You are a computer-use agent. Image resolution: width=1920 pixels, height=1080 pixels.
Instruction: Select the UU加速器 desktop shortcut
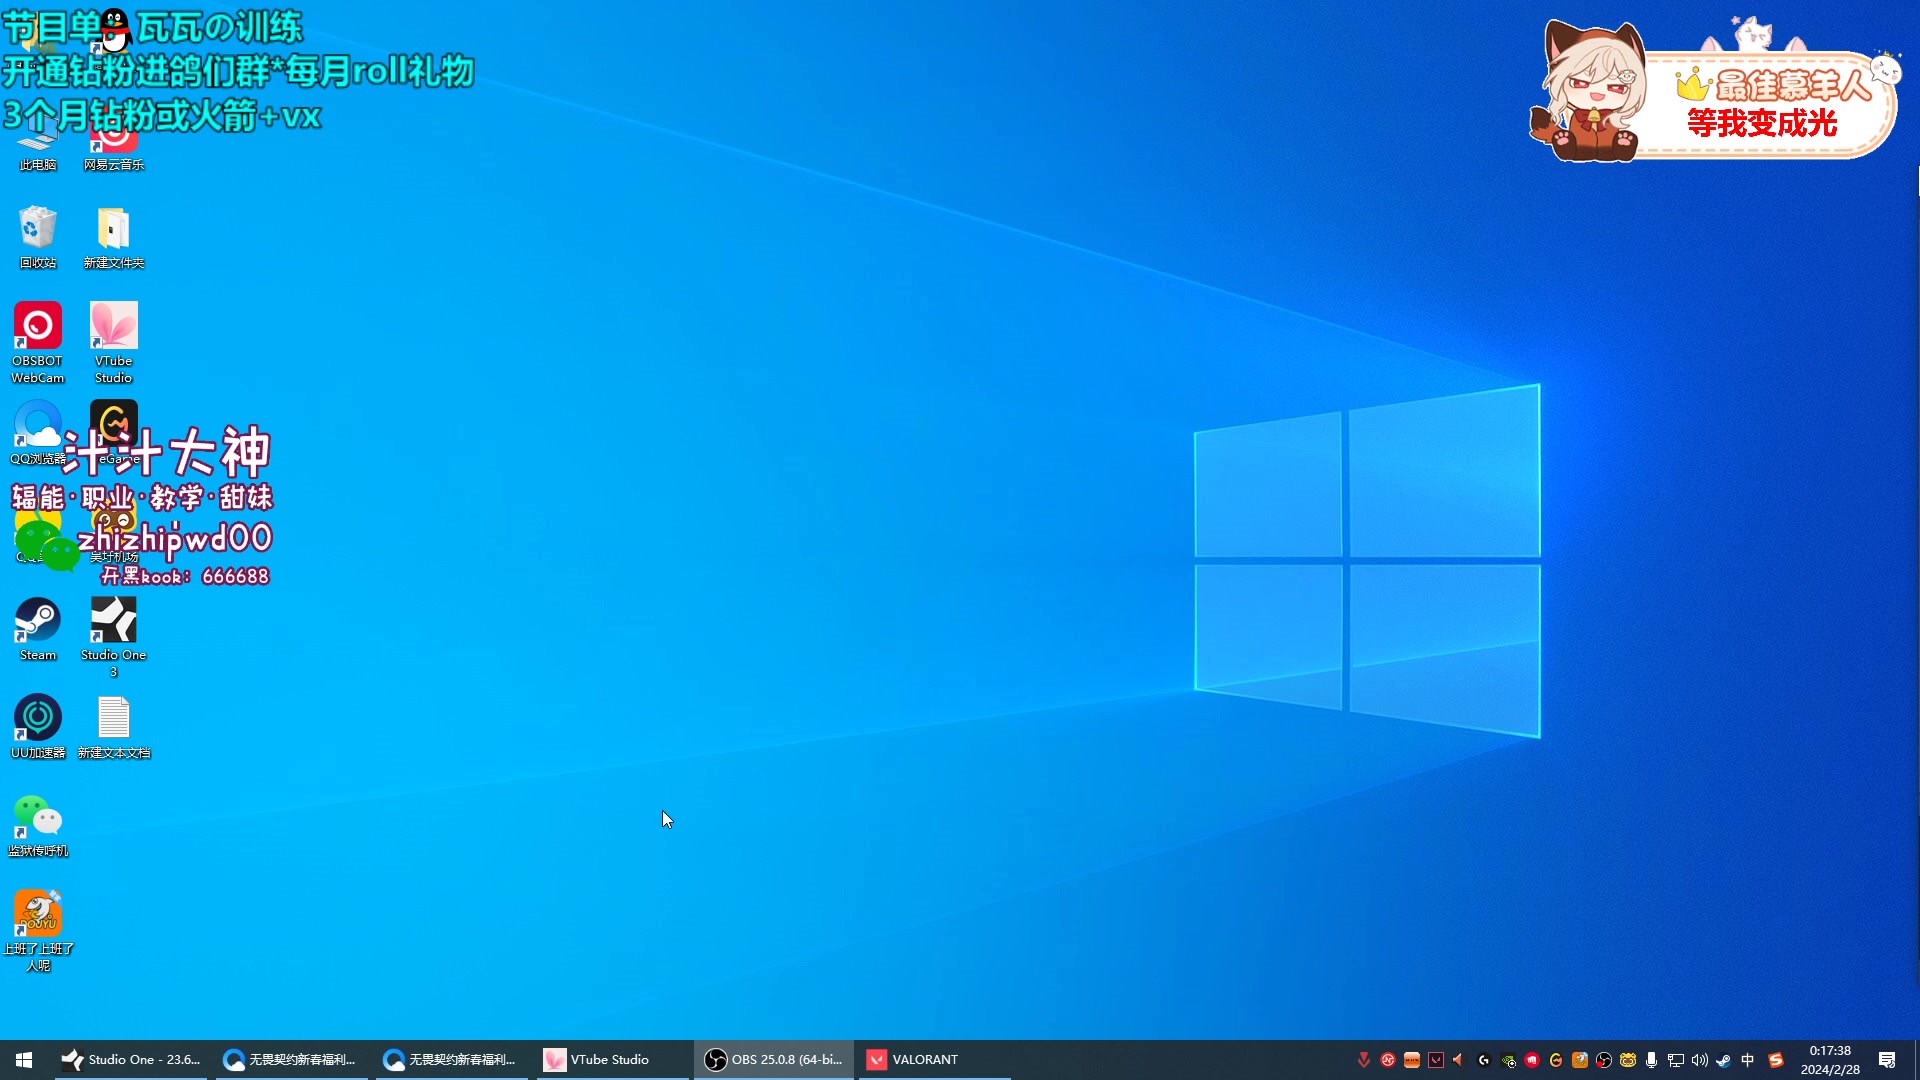click(38, 727)
